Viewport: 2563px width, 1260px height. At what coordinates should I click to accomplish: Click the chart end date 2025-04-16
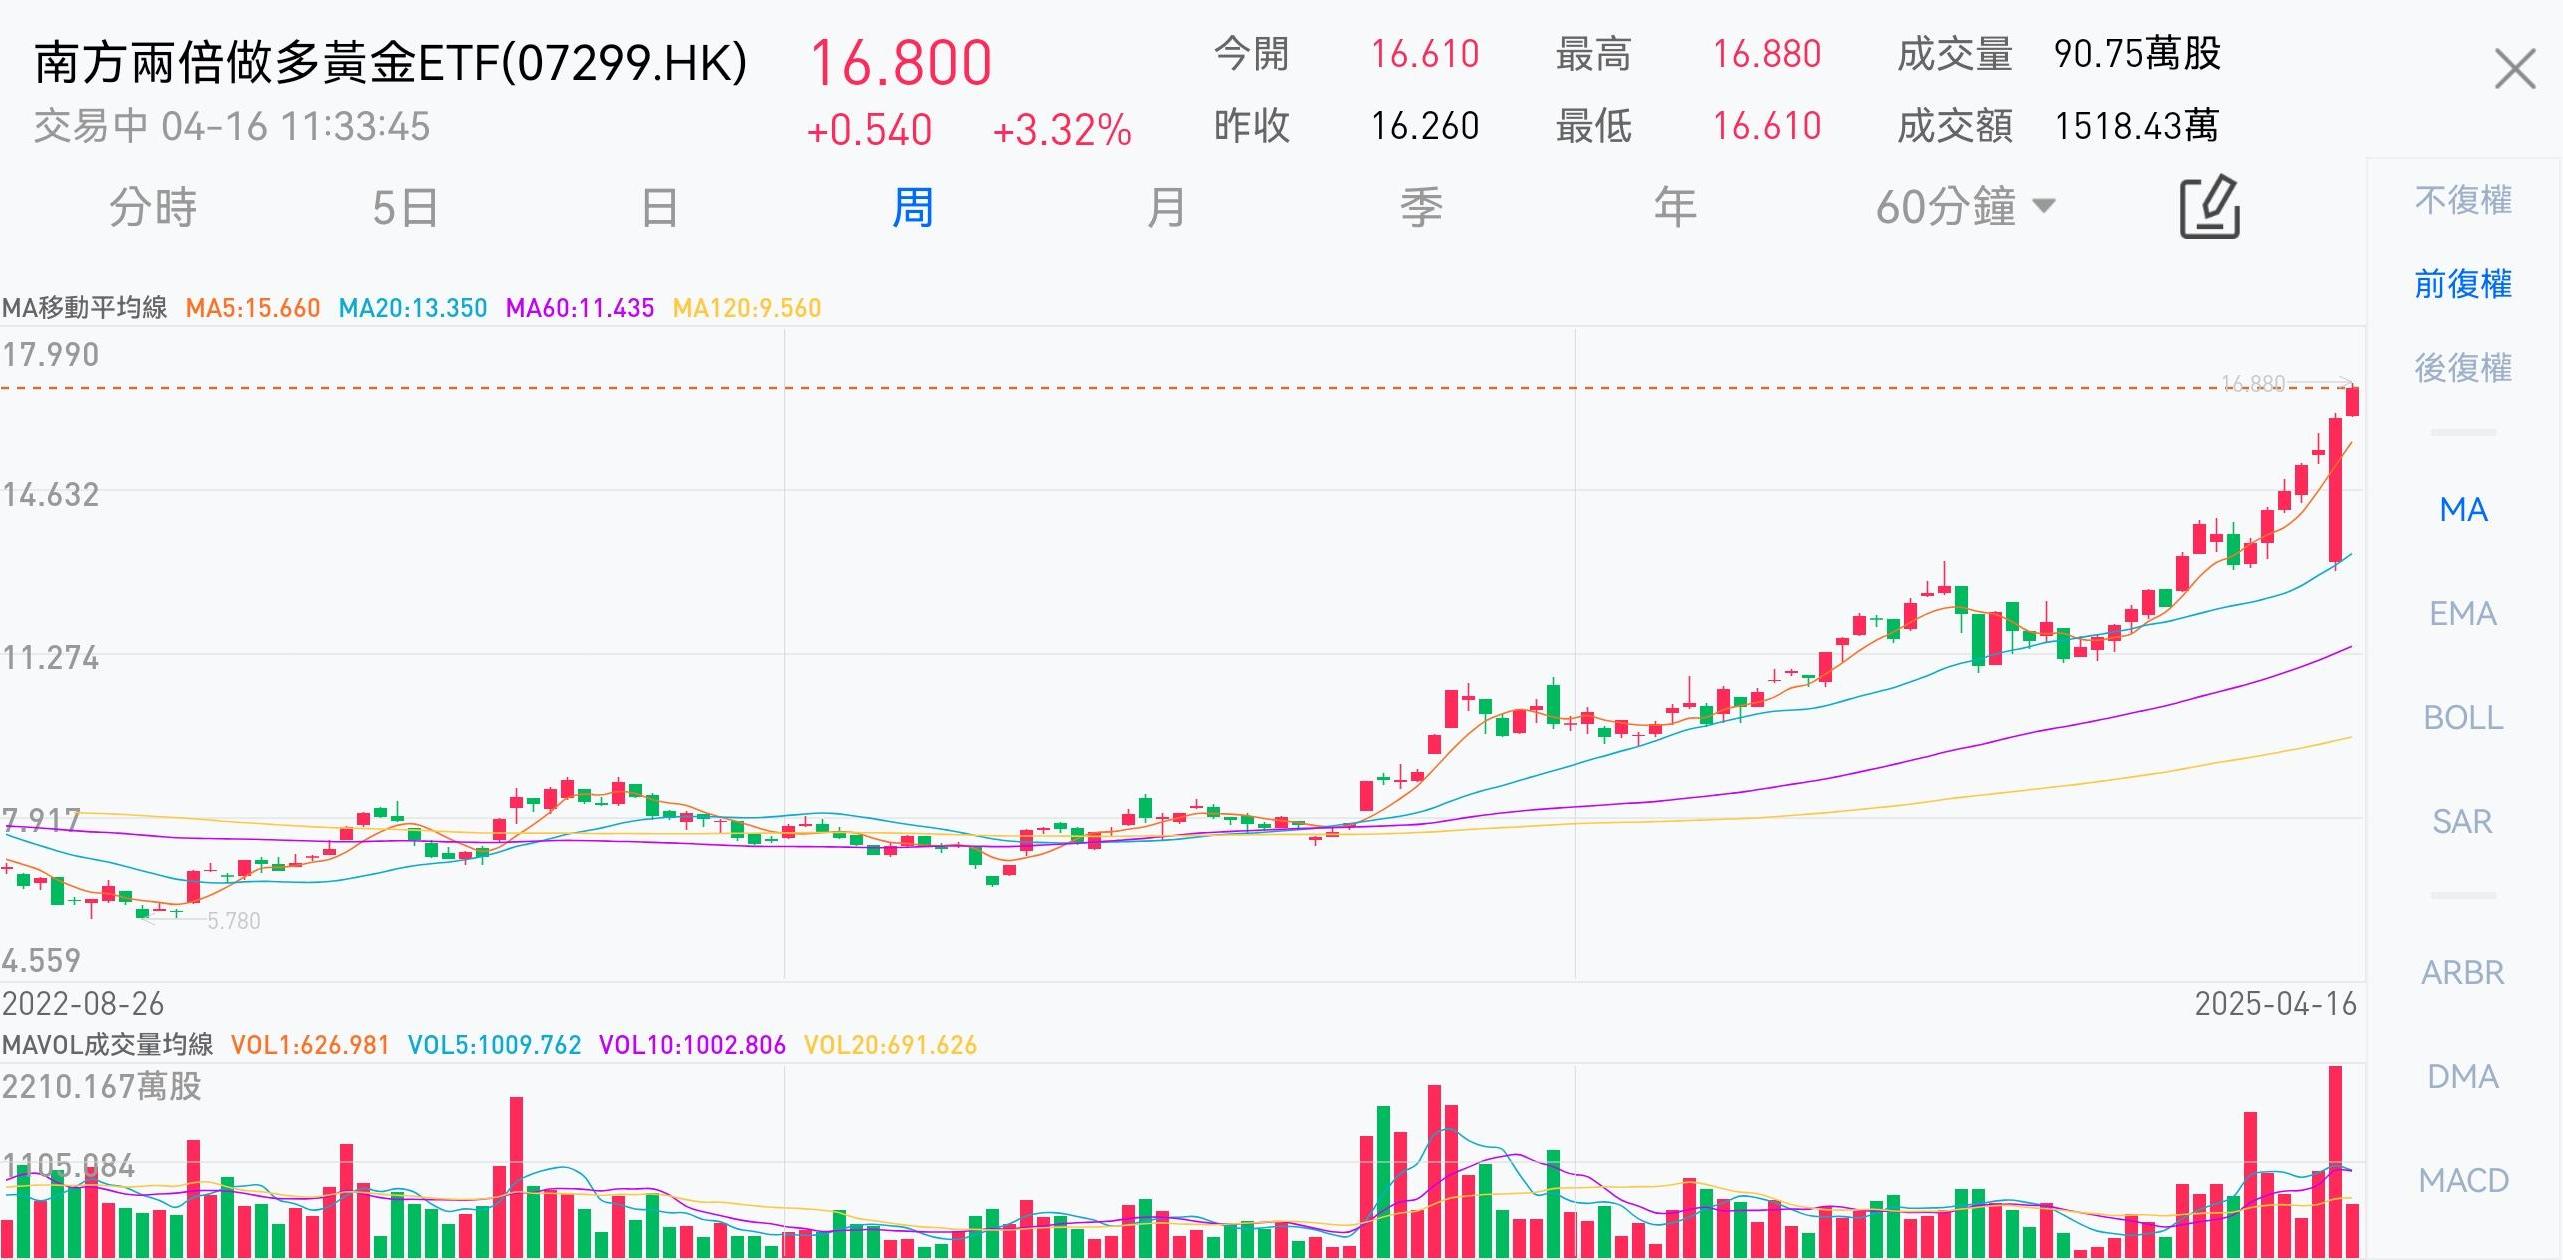(x=2275, y=1004)
